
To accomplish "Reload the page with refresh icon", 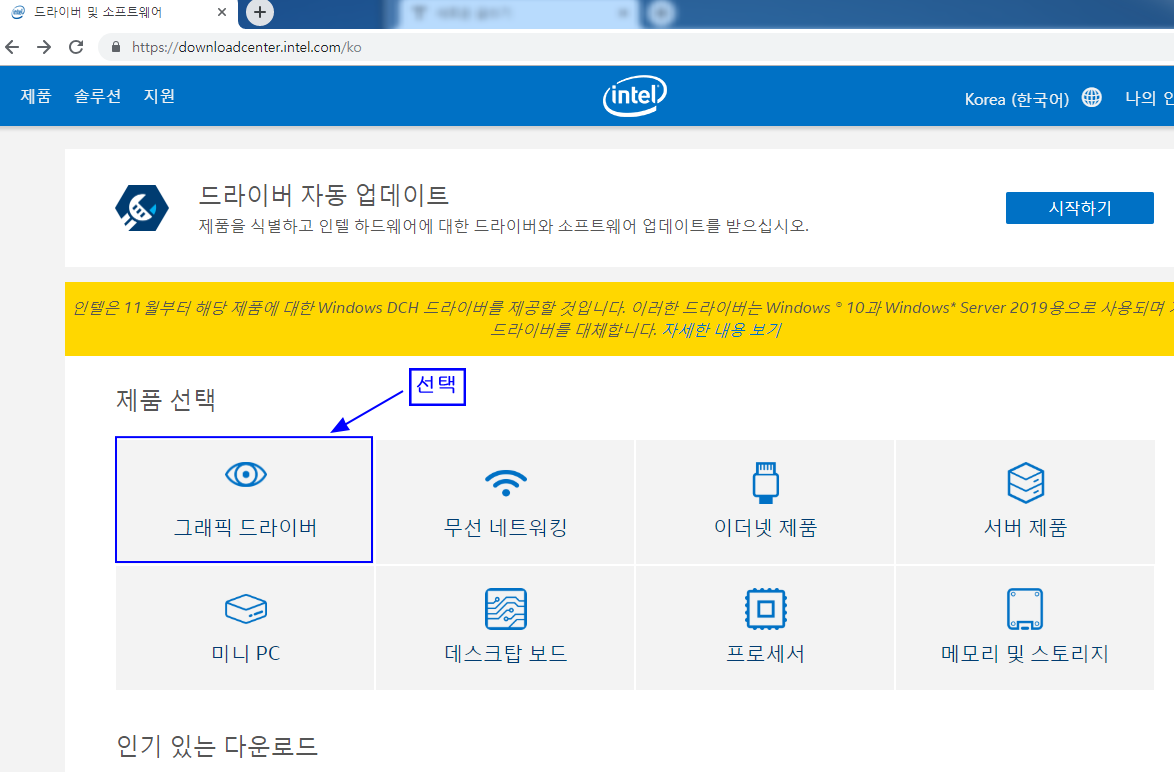I will pos(76,47).
